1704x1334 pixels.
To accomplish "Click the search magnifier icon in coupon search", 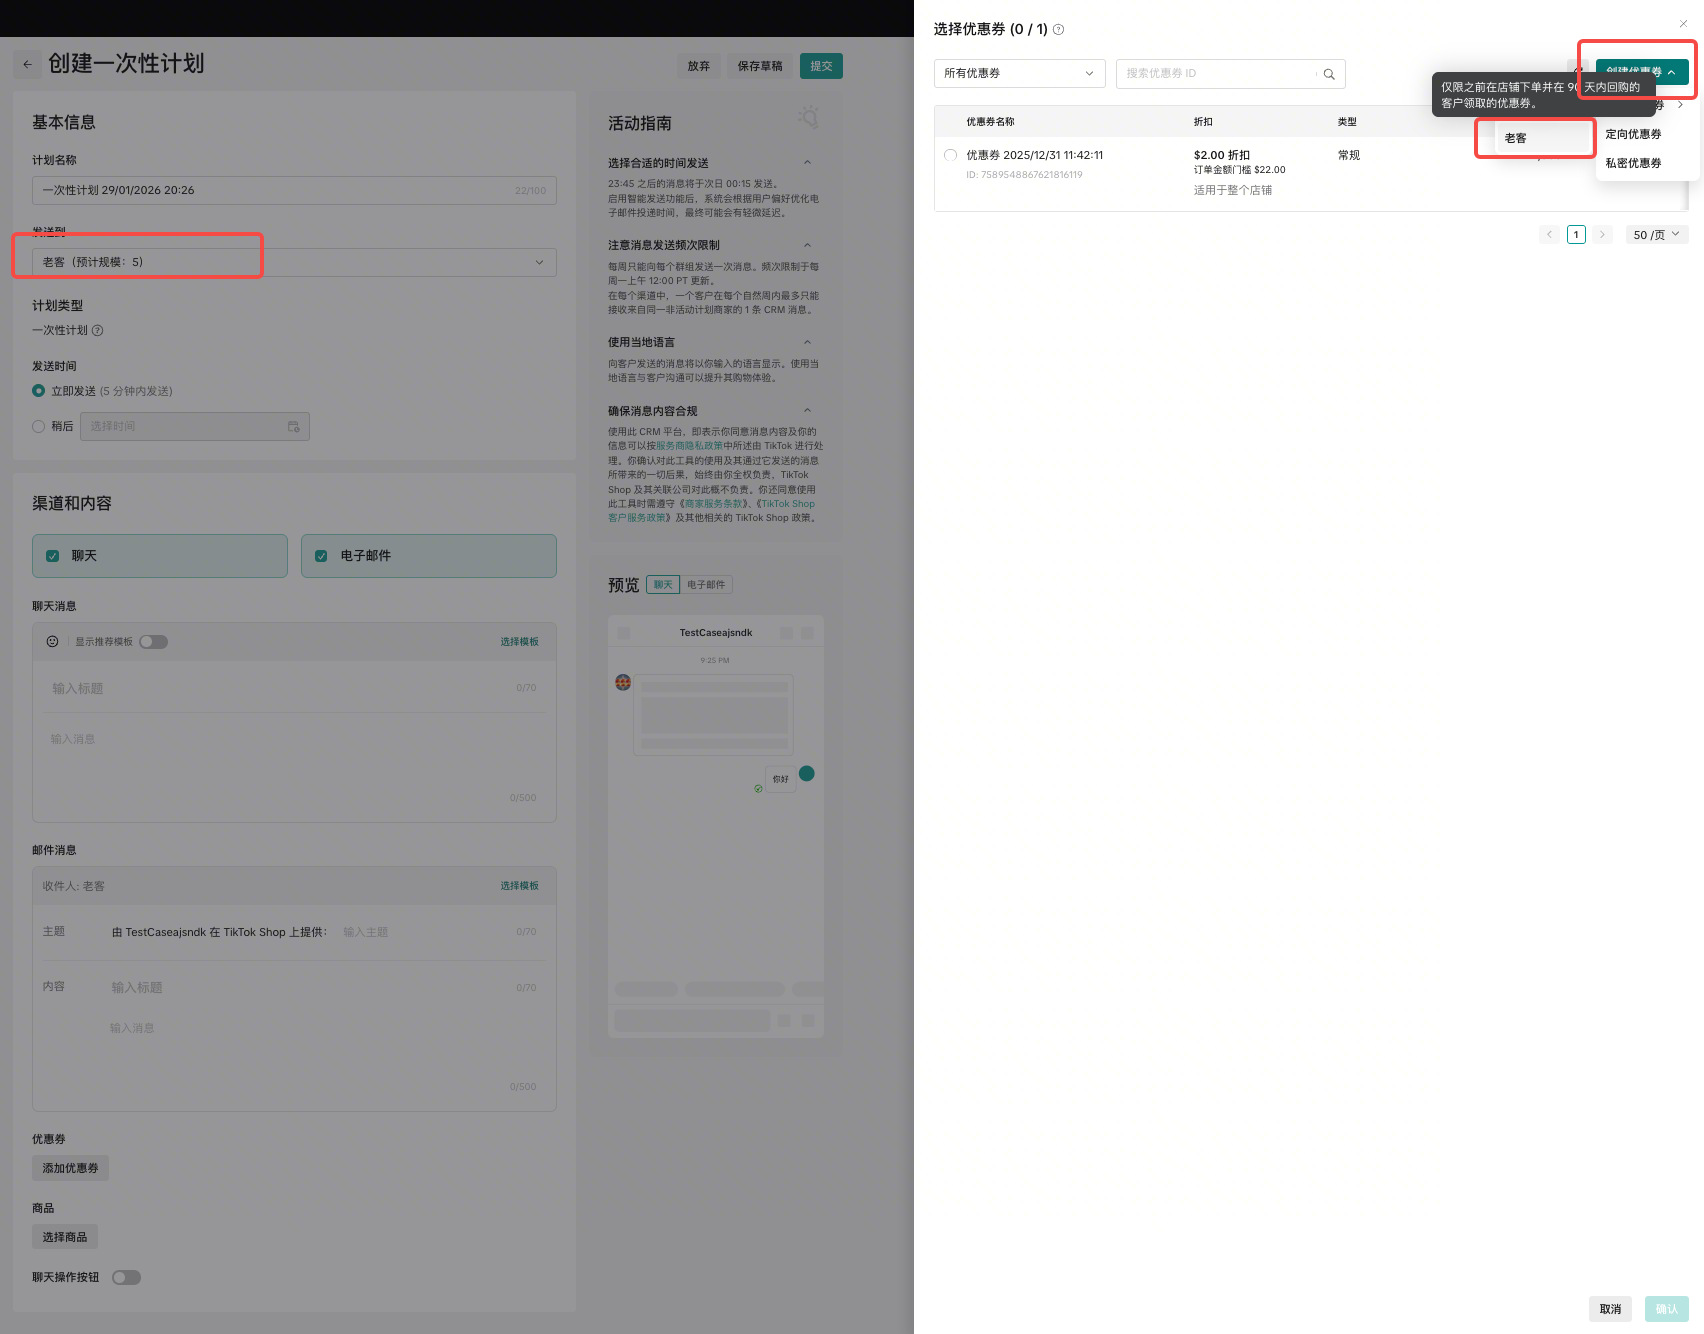I will click(1329, 74).
